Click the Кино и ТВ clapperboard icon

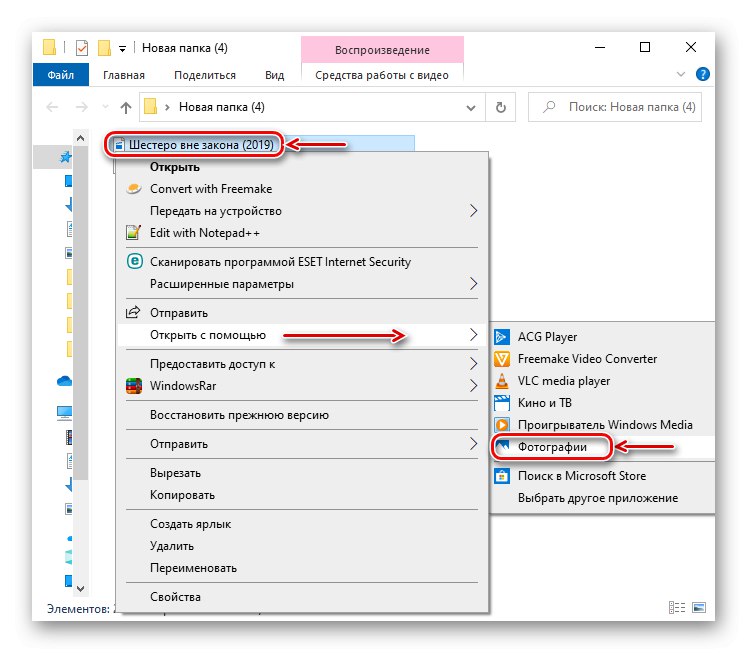pyautogui.click(x=502, y=402)
